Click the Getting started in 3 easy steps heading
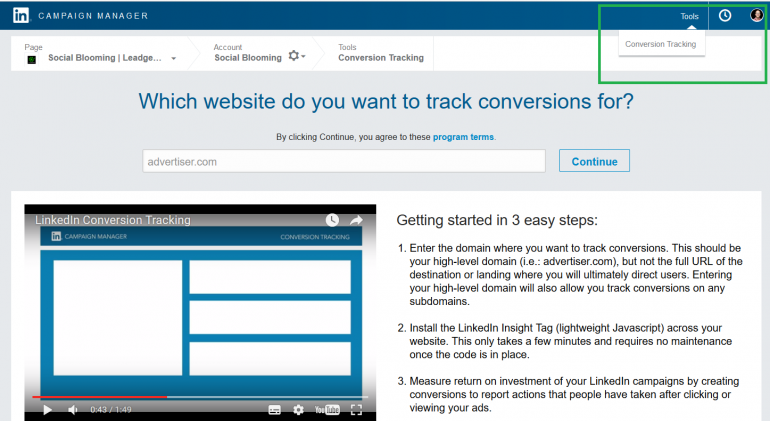Image resolution: width=770 pixels, height=421 pixels. click(x=497, y=220)
